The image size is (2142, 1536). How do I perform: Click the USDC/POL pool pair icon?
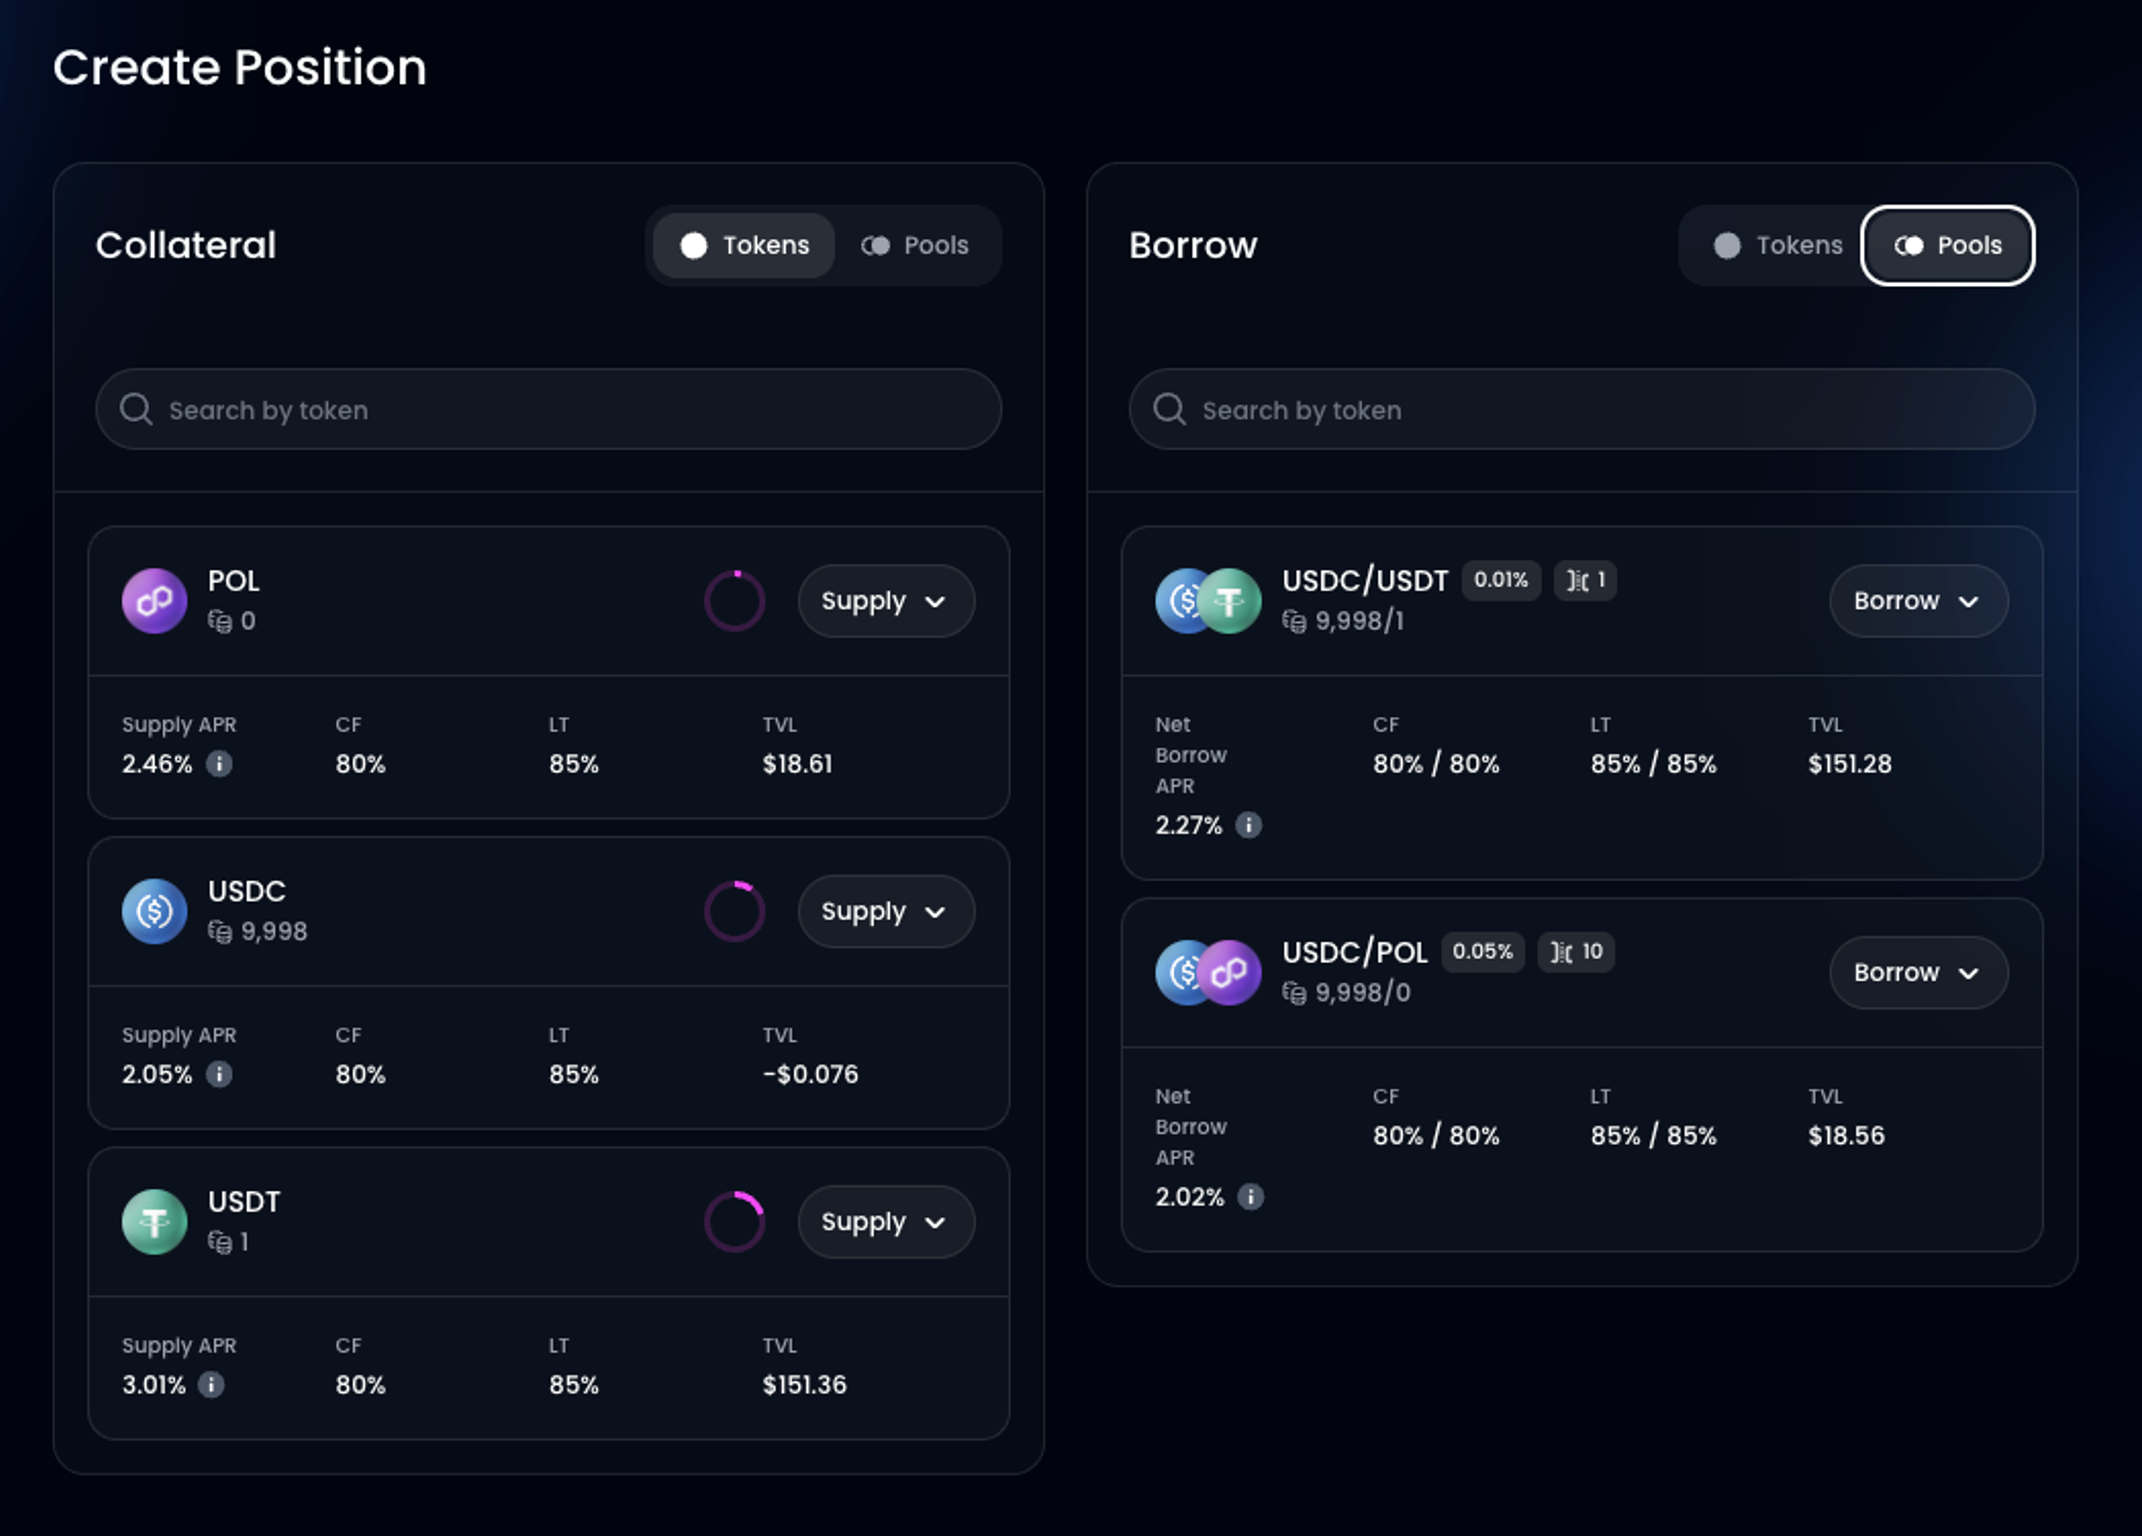click(1207, 973)
